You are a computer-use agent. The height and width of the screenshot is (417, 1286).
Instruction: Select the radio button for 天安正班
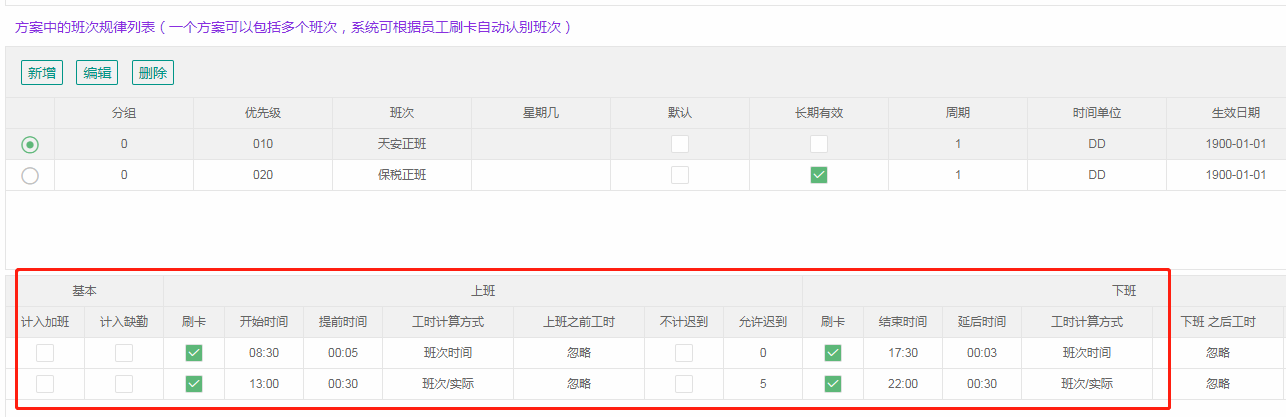coord(30,144)
